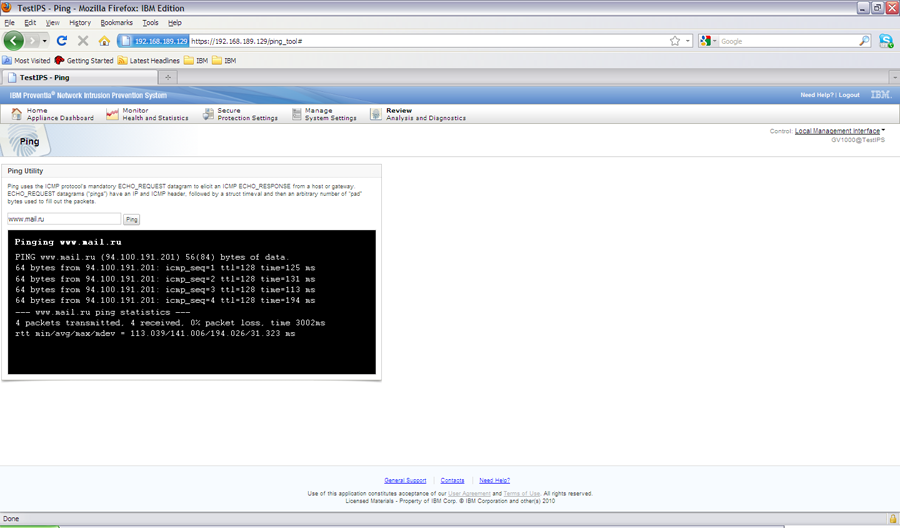Click the Monitor chart icon
The width and height of the screenshot is (900, 528).
coord(112,114)
